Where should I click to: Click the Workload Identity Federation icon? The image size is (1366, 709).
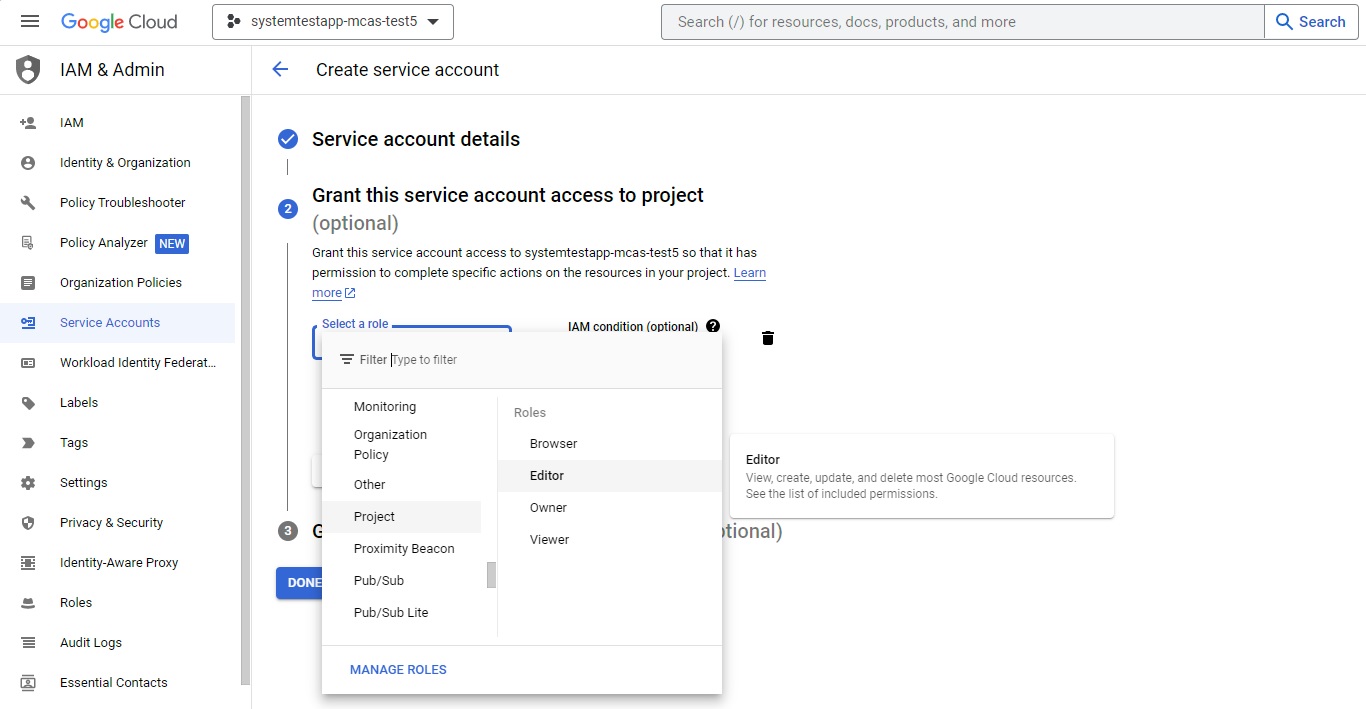click(28, 363)
